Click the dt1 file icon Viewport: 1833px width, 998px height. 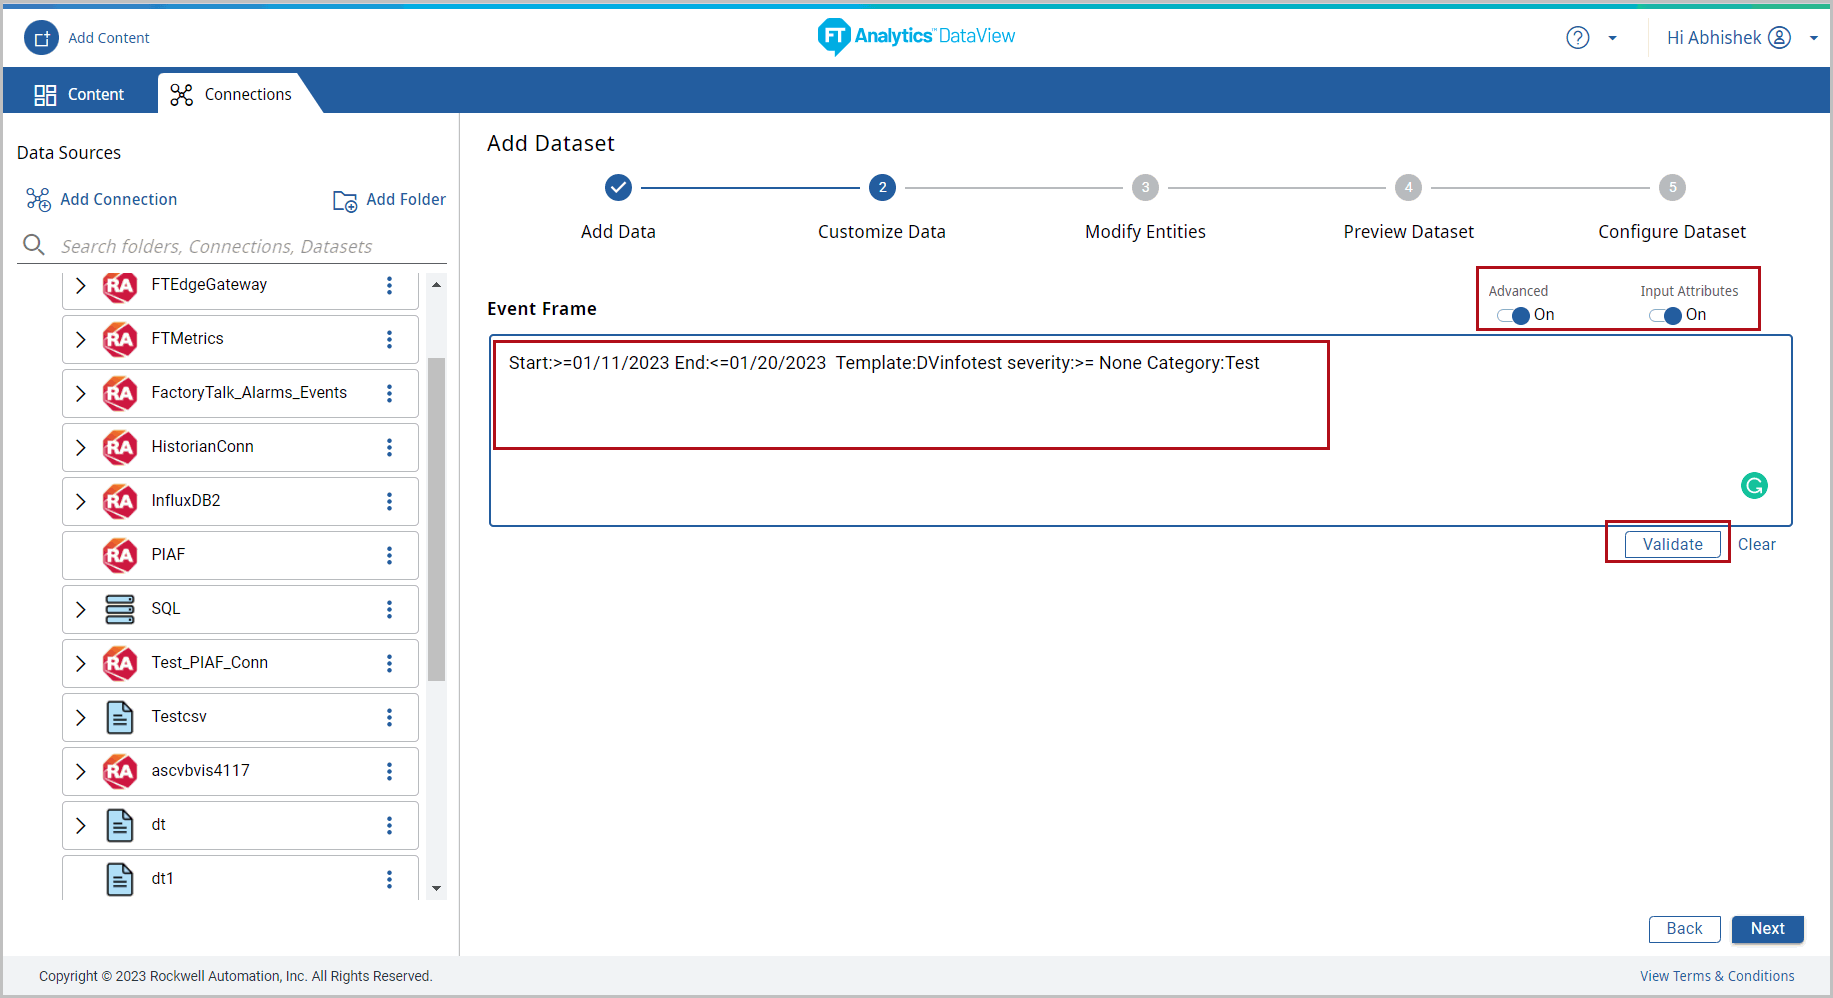click(x=120, y=880)
